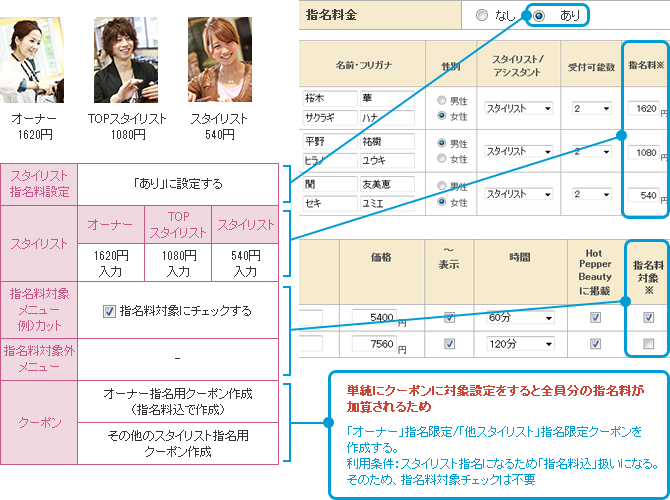
Task: Enable 指名料対象 checkbox in 7560円 row
Action: tap(649, 344)
